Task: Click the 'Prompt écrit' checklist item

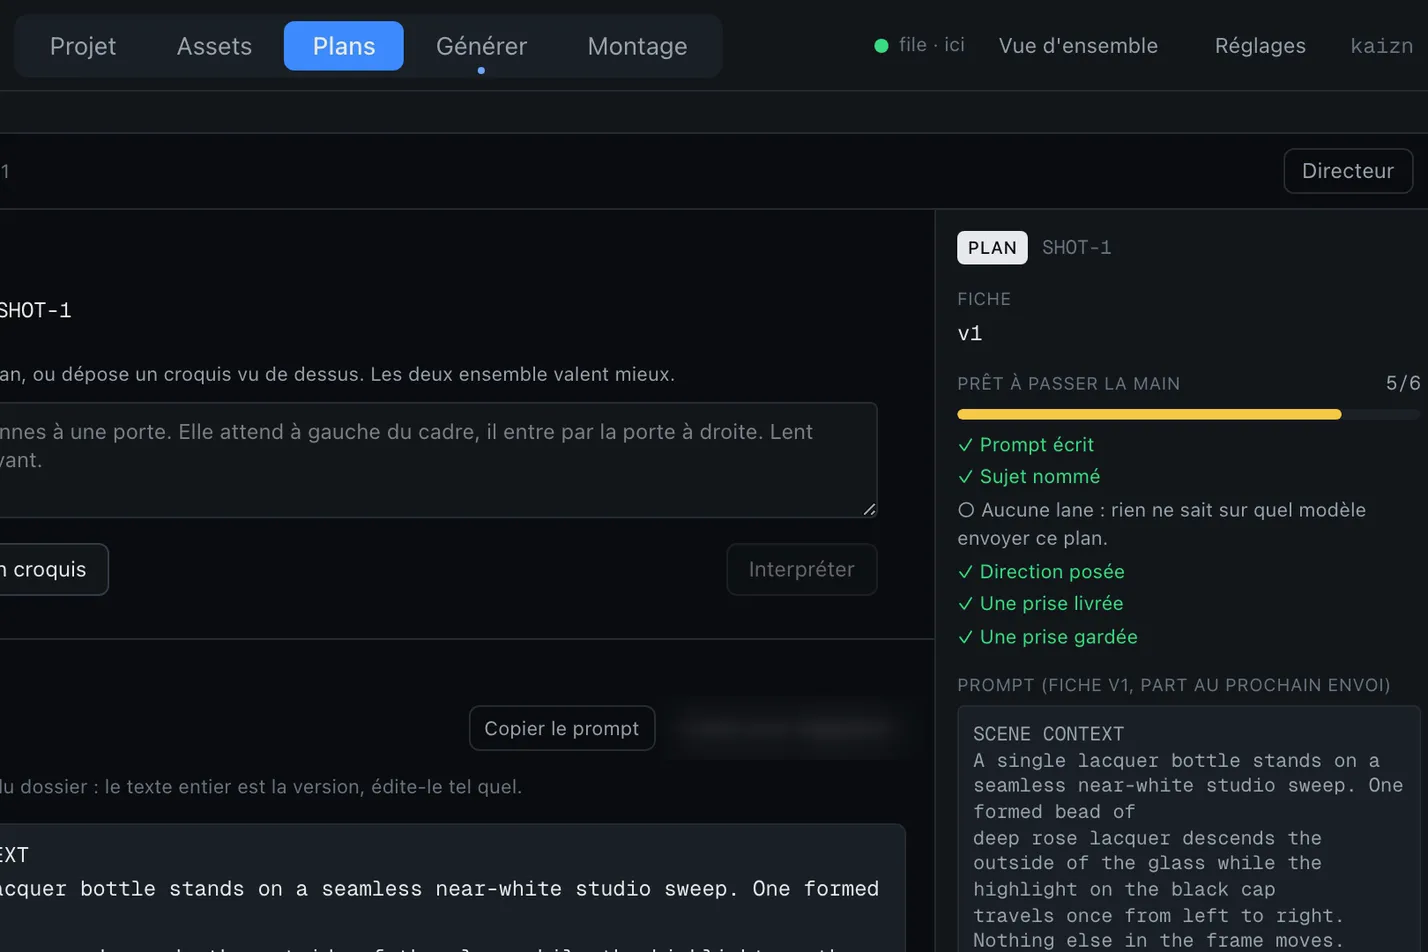Action: click(1026, 445)
